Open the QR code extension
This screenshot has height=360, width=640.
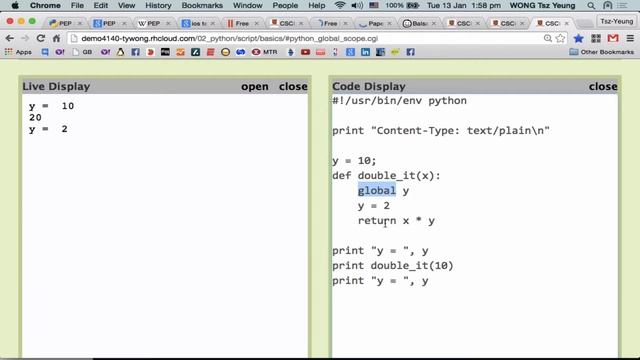tap(596, 38)
